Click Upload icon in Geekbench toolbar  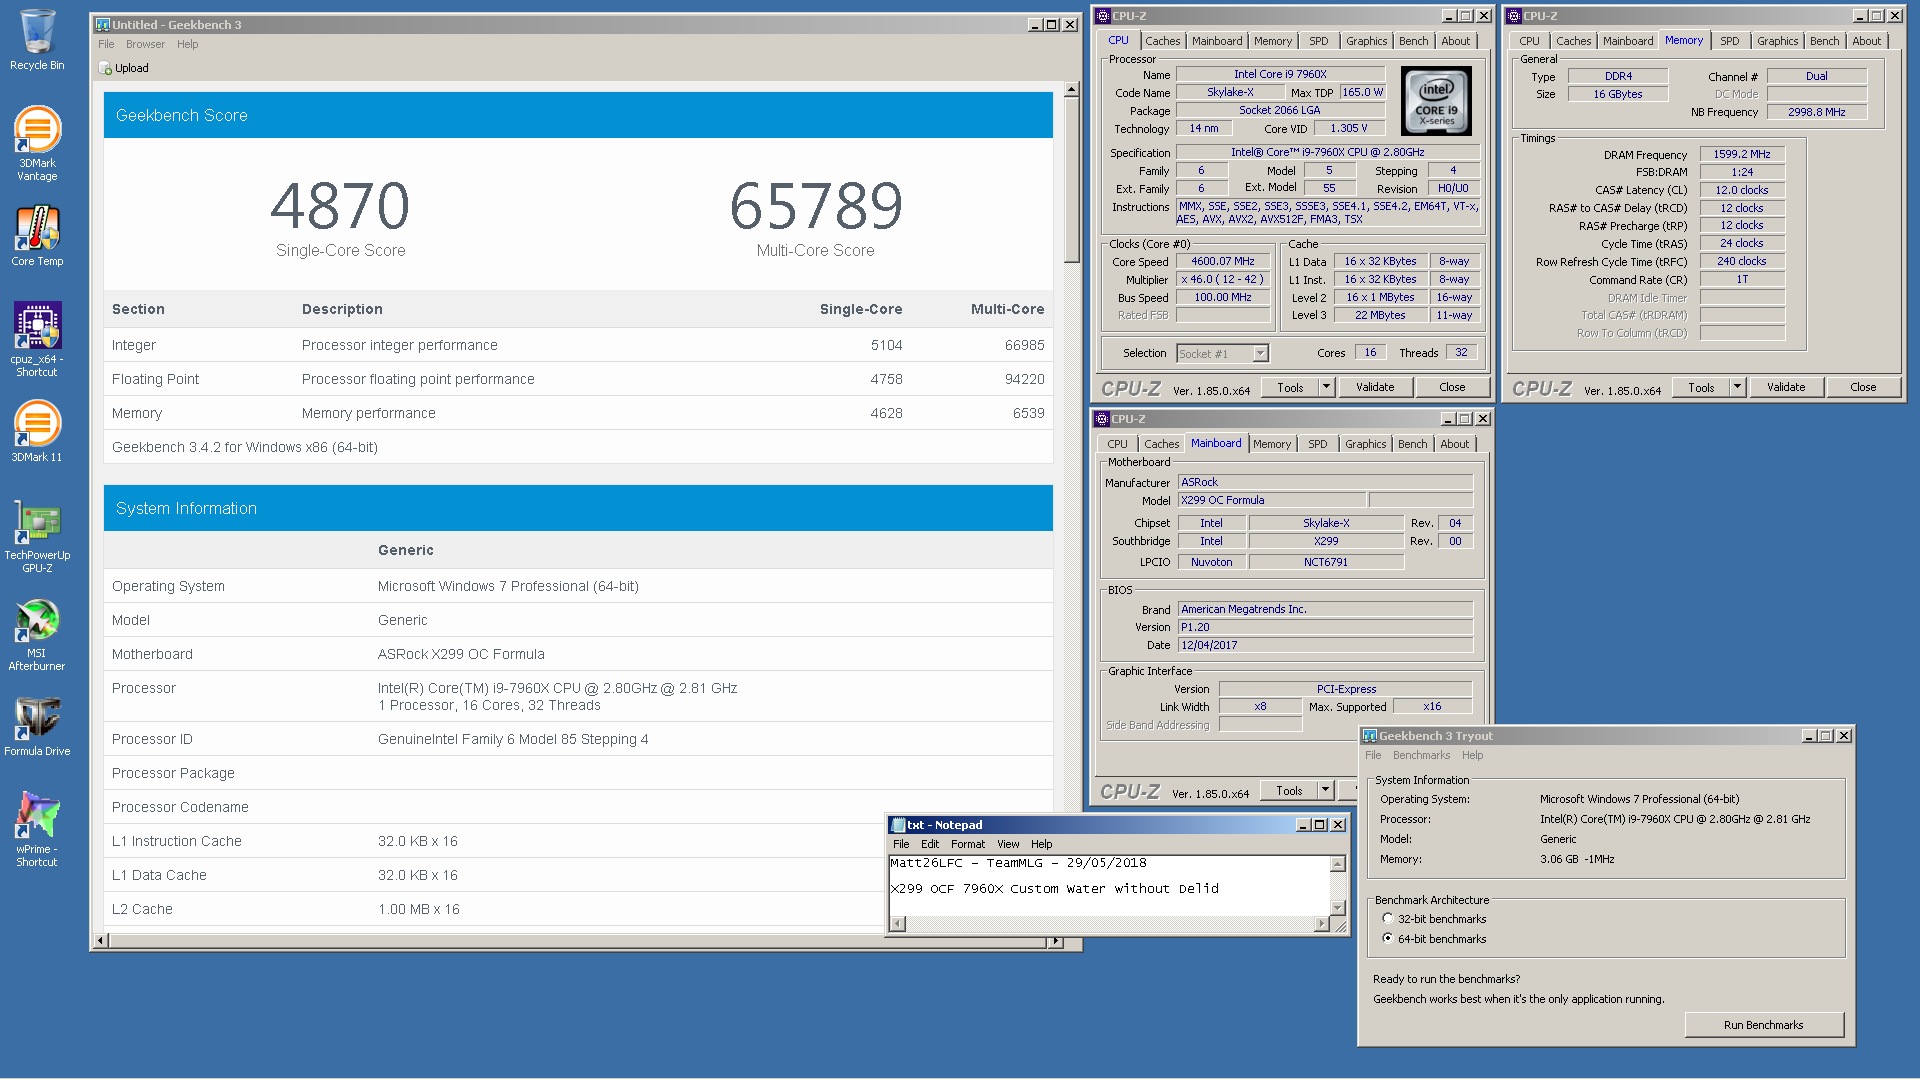coord(106,68)
